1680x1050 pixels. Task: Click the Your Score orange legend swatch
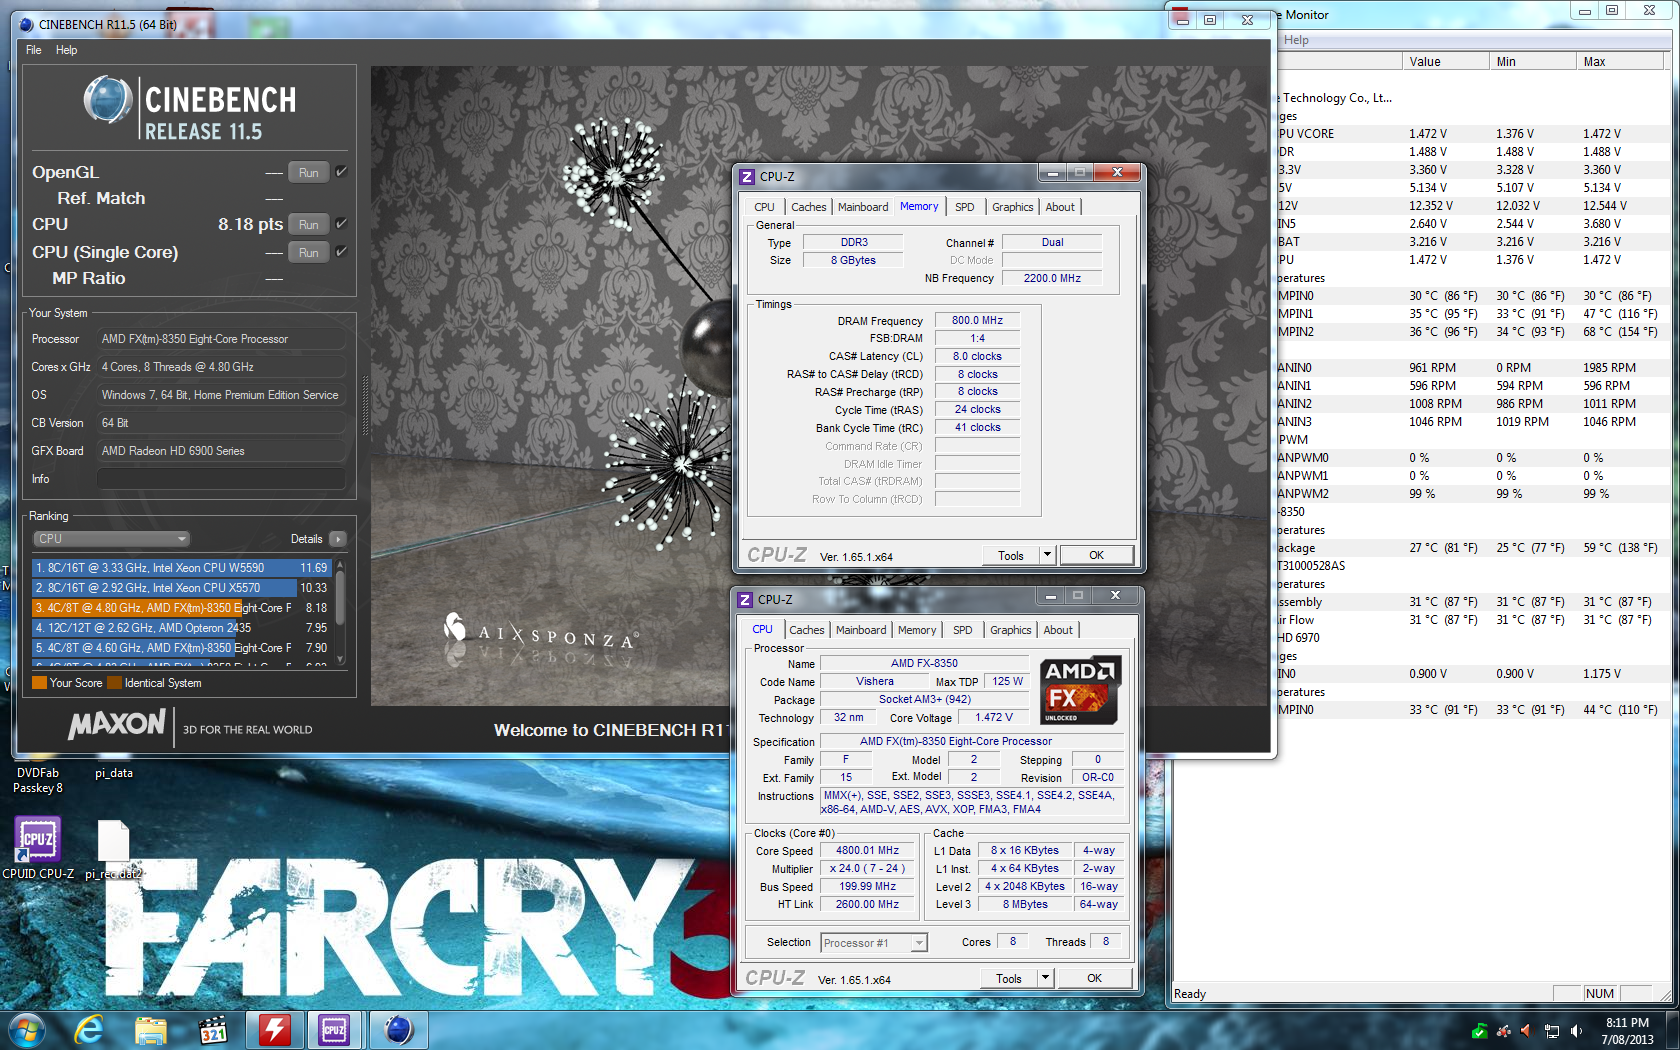click(39, 683)
